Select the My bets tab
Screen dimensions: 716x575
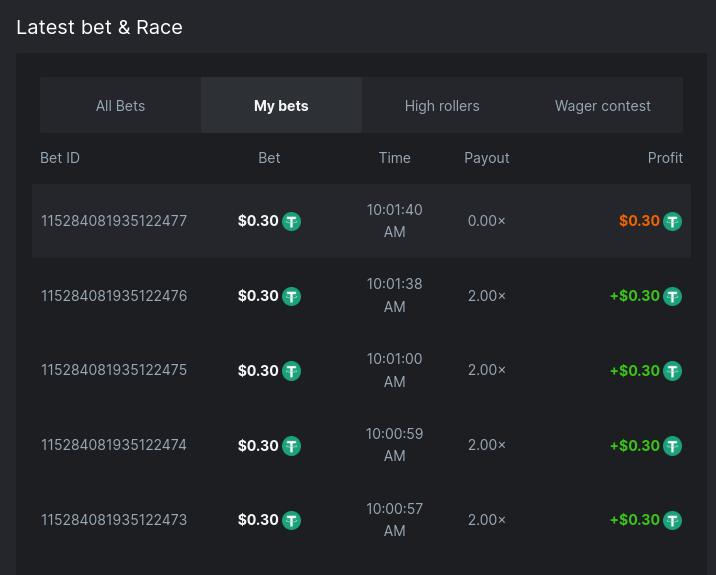(x=281, y=106)
